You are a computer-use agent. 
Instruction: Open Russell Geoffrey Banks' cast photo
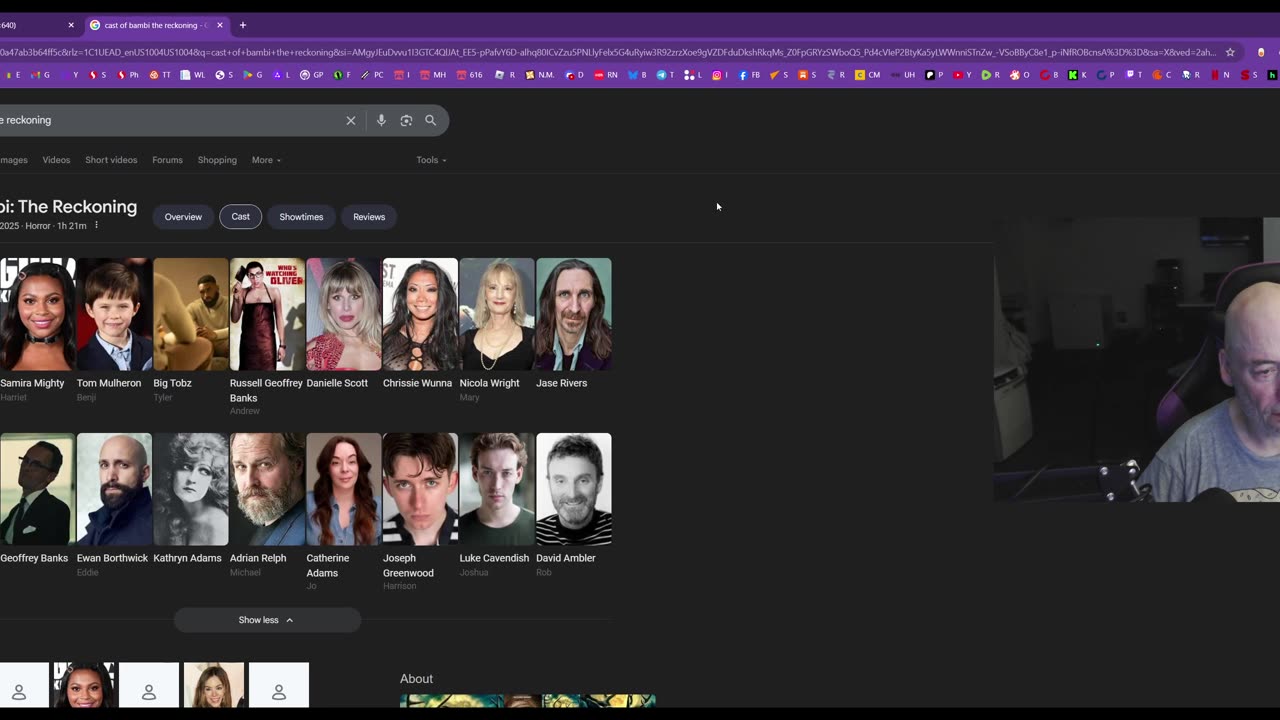point(267,314)
